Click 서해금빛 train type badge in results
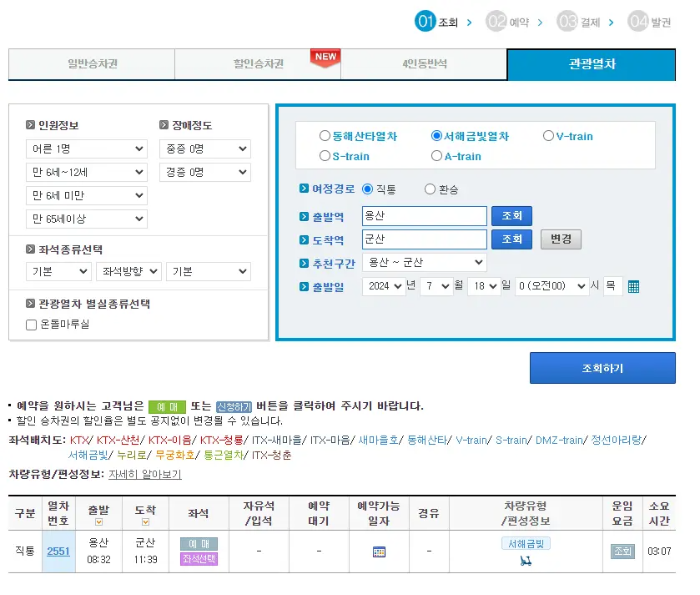This screenshot has height=595, width=700. (526, 544)
